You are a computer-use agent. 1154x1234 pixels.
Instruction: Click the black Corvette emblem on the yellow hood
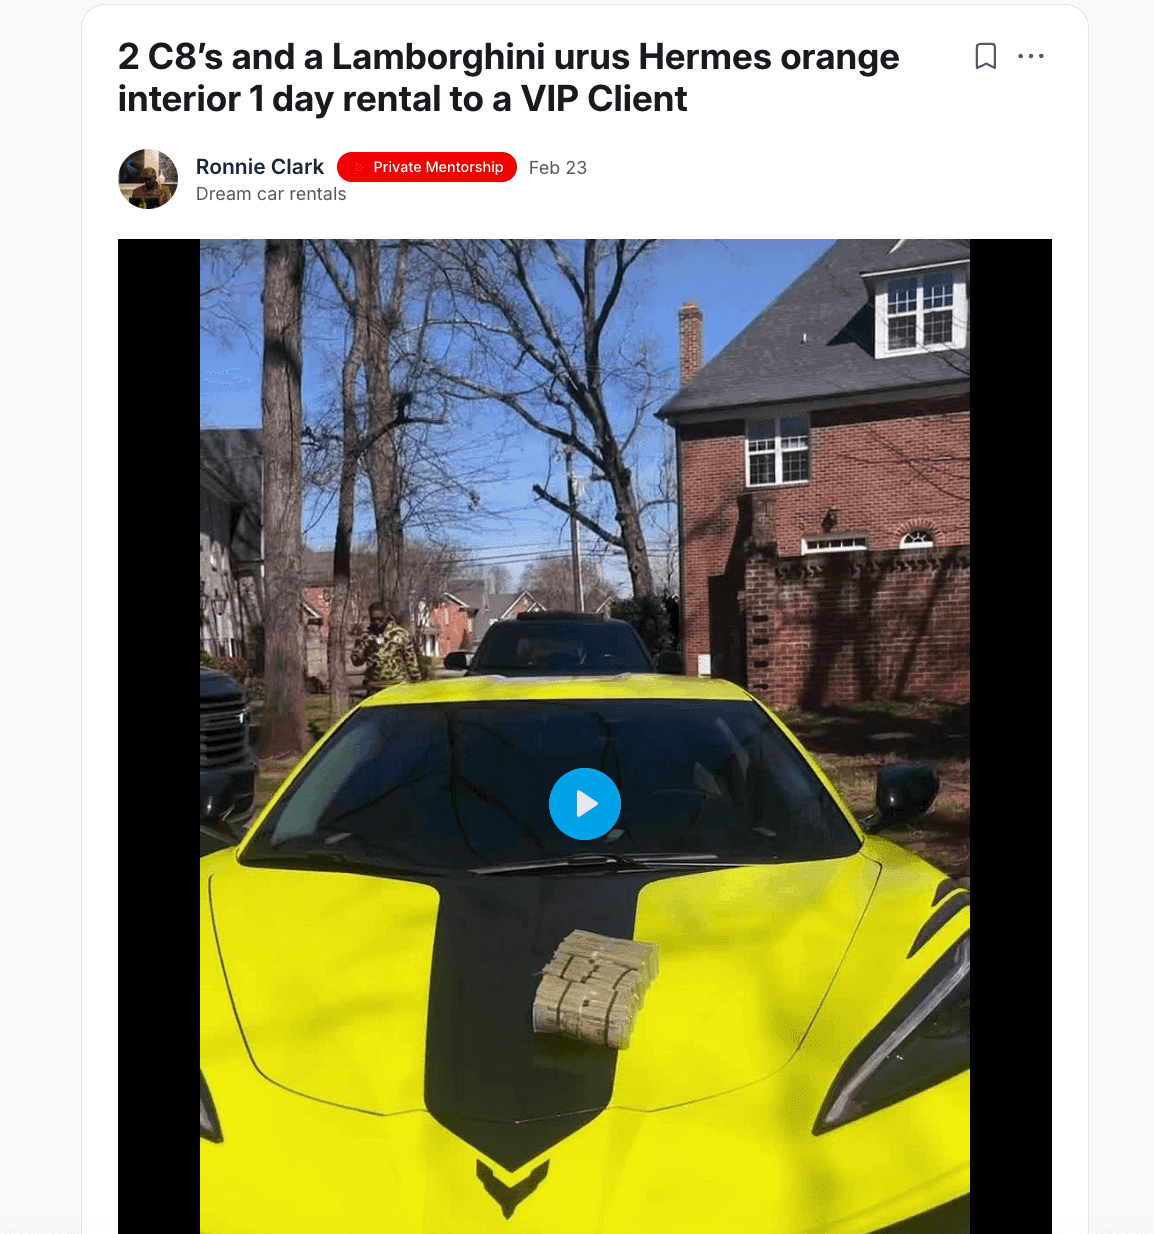click(511, 1186)
